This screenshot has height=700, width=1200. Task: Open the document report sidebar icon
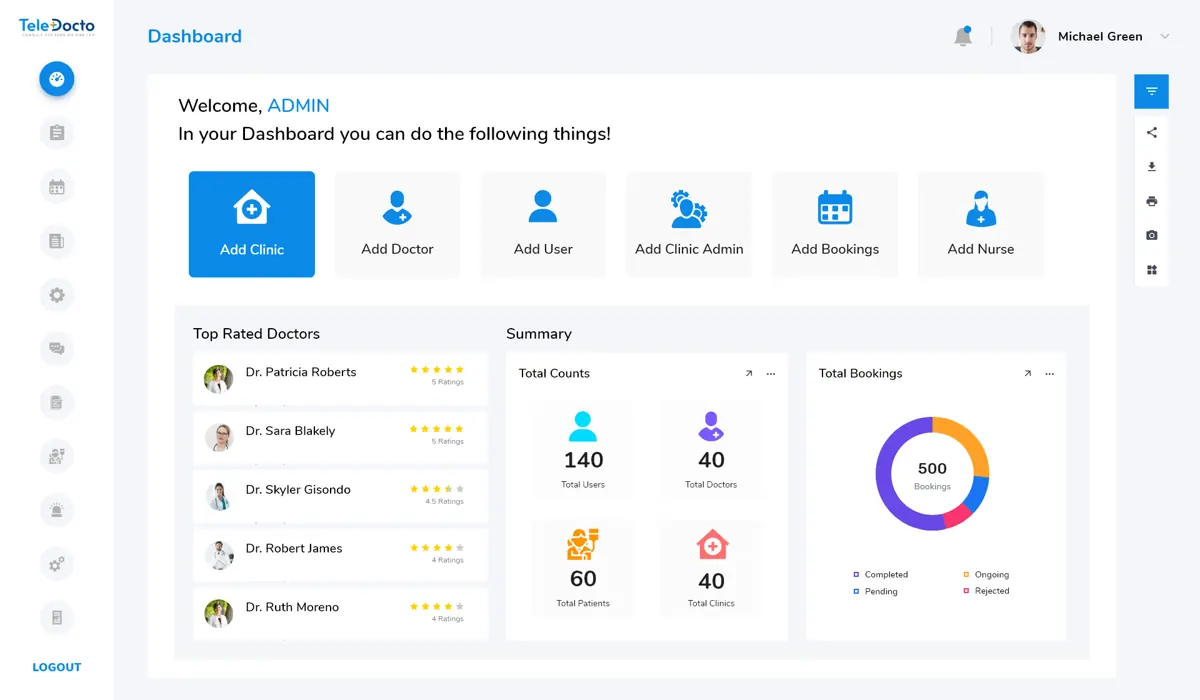57,403
